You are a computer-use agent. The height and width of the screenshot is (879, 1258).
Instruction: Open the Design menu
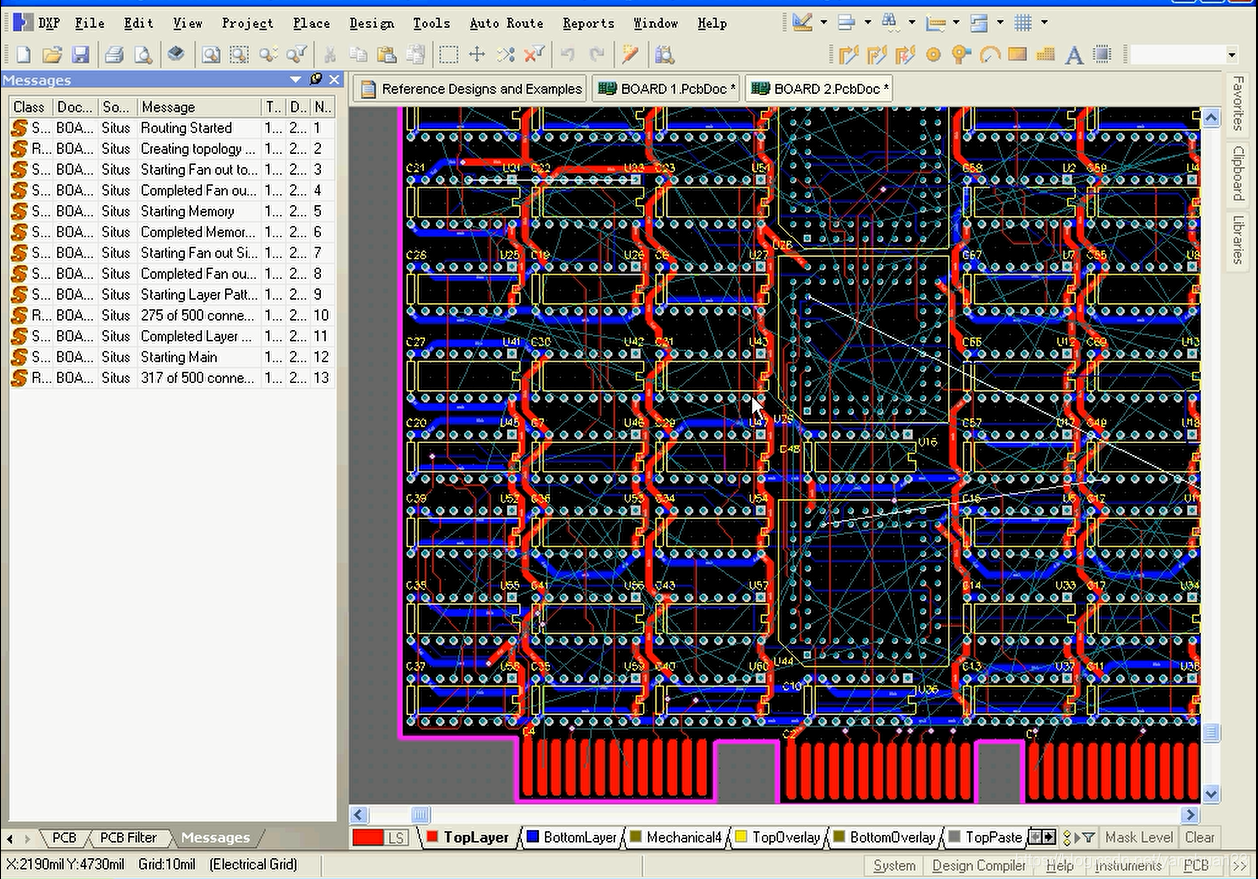(371, 23)
